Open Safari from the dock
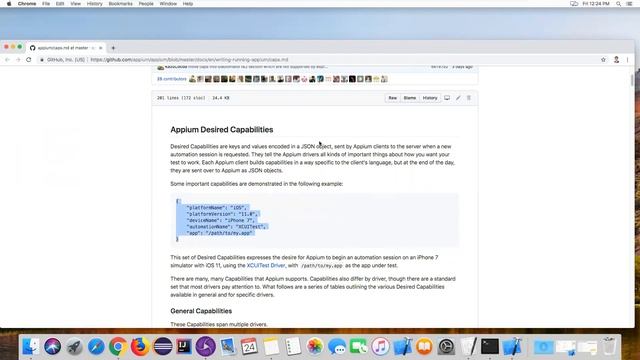 tap(96, 347)
